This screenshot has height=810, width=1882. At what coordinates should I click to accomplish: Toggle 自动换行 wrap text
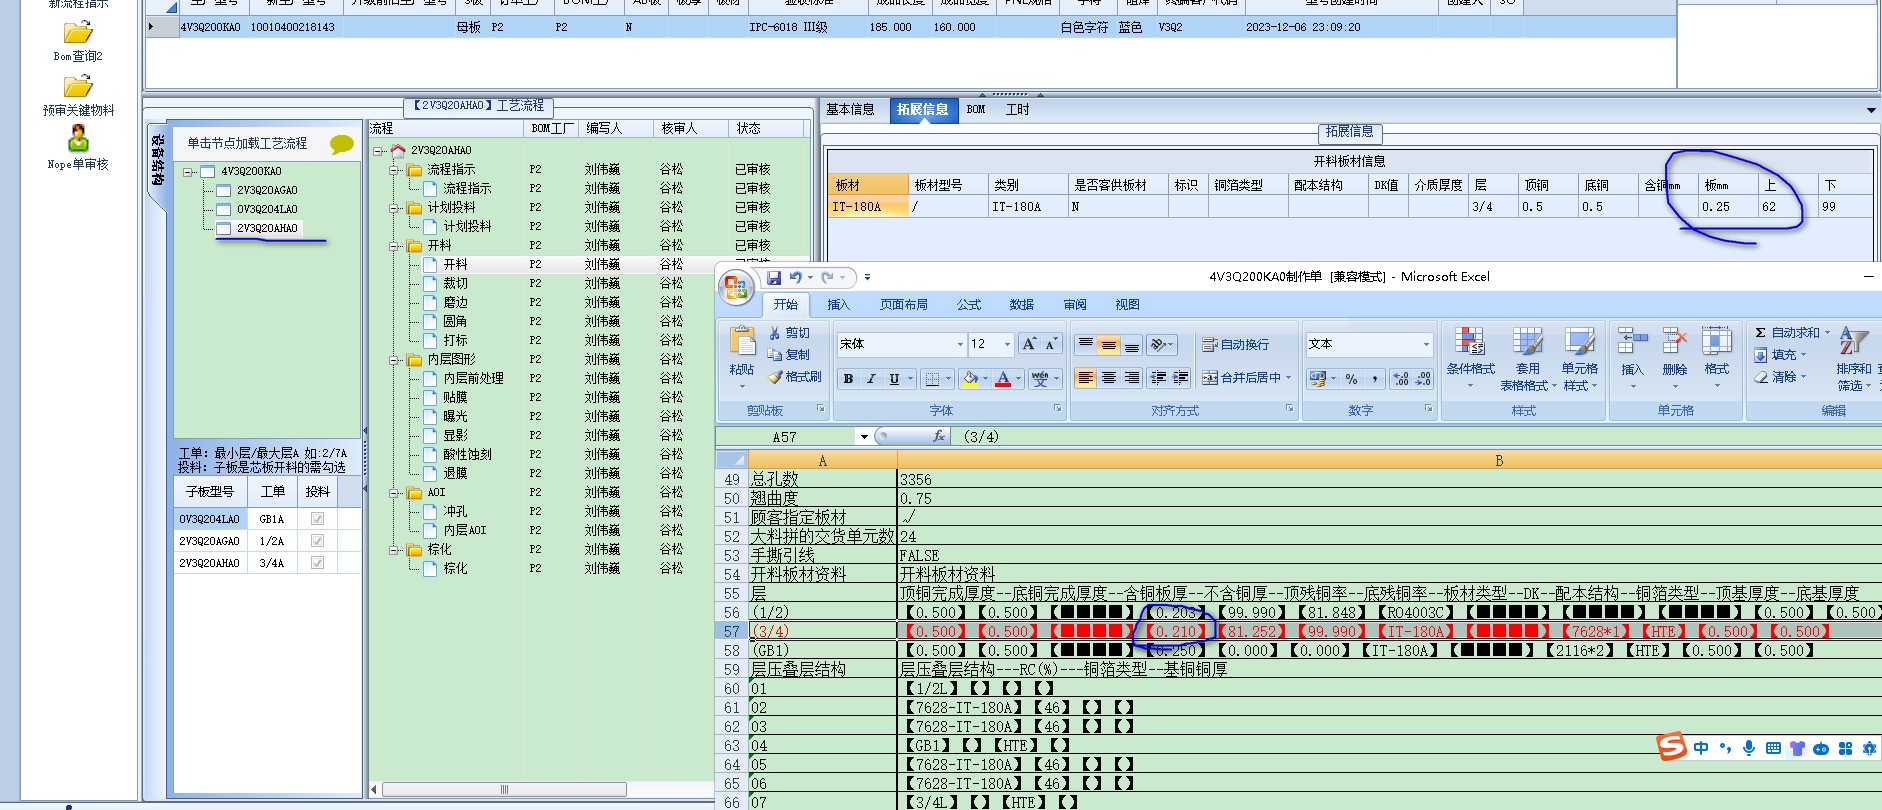point(1236,344)
